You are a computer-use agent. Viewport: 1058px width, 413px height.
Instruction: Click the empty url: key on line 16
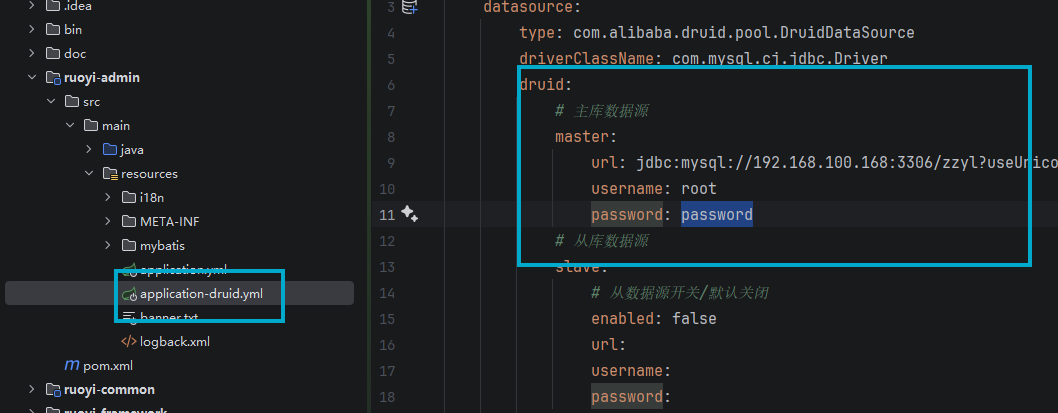click(x=609, y=345)
